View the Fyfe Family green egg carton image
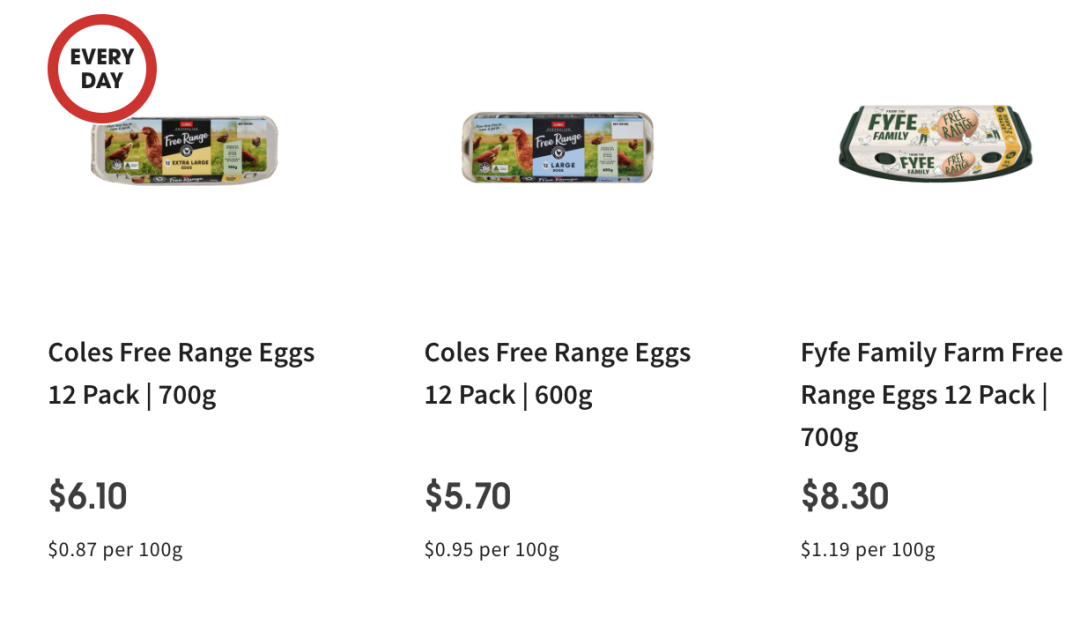 pos(934,145)
